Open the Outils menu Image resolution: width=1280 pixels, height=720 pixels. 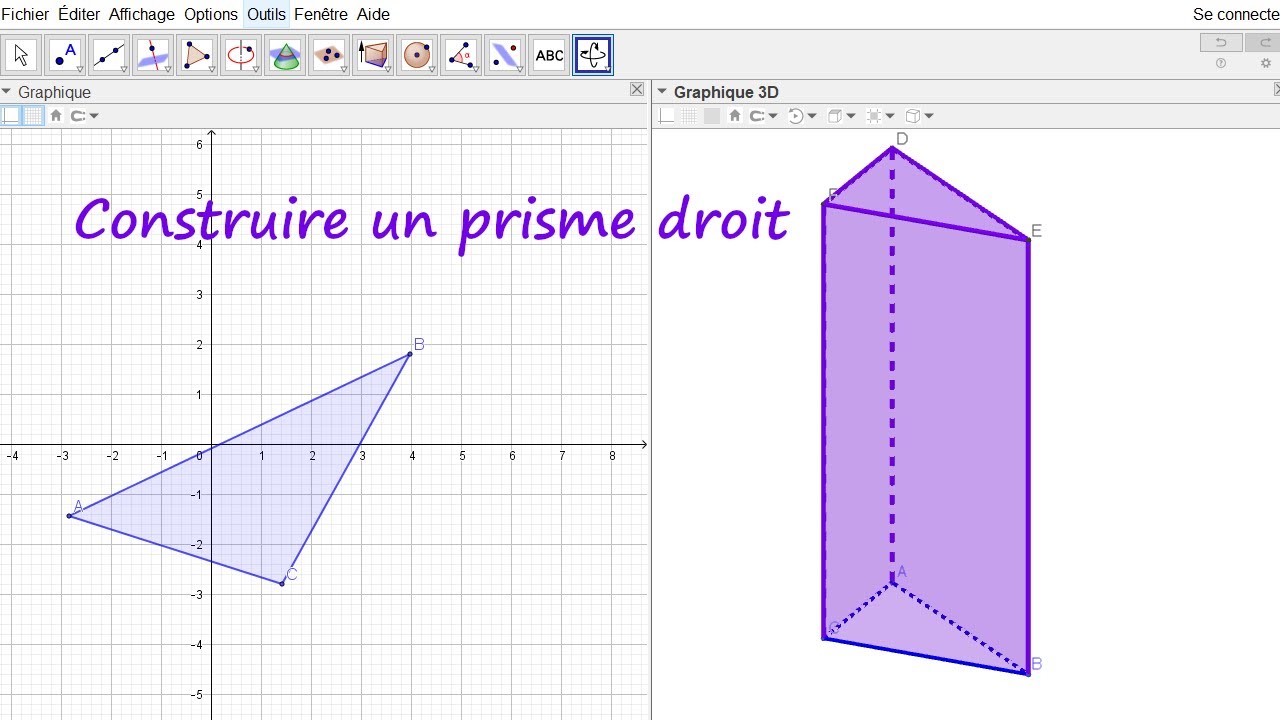pos(267,14)
